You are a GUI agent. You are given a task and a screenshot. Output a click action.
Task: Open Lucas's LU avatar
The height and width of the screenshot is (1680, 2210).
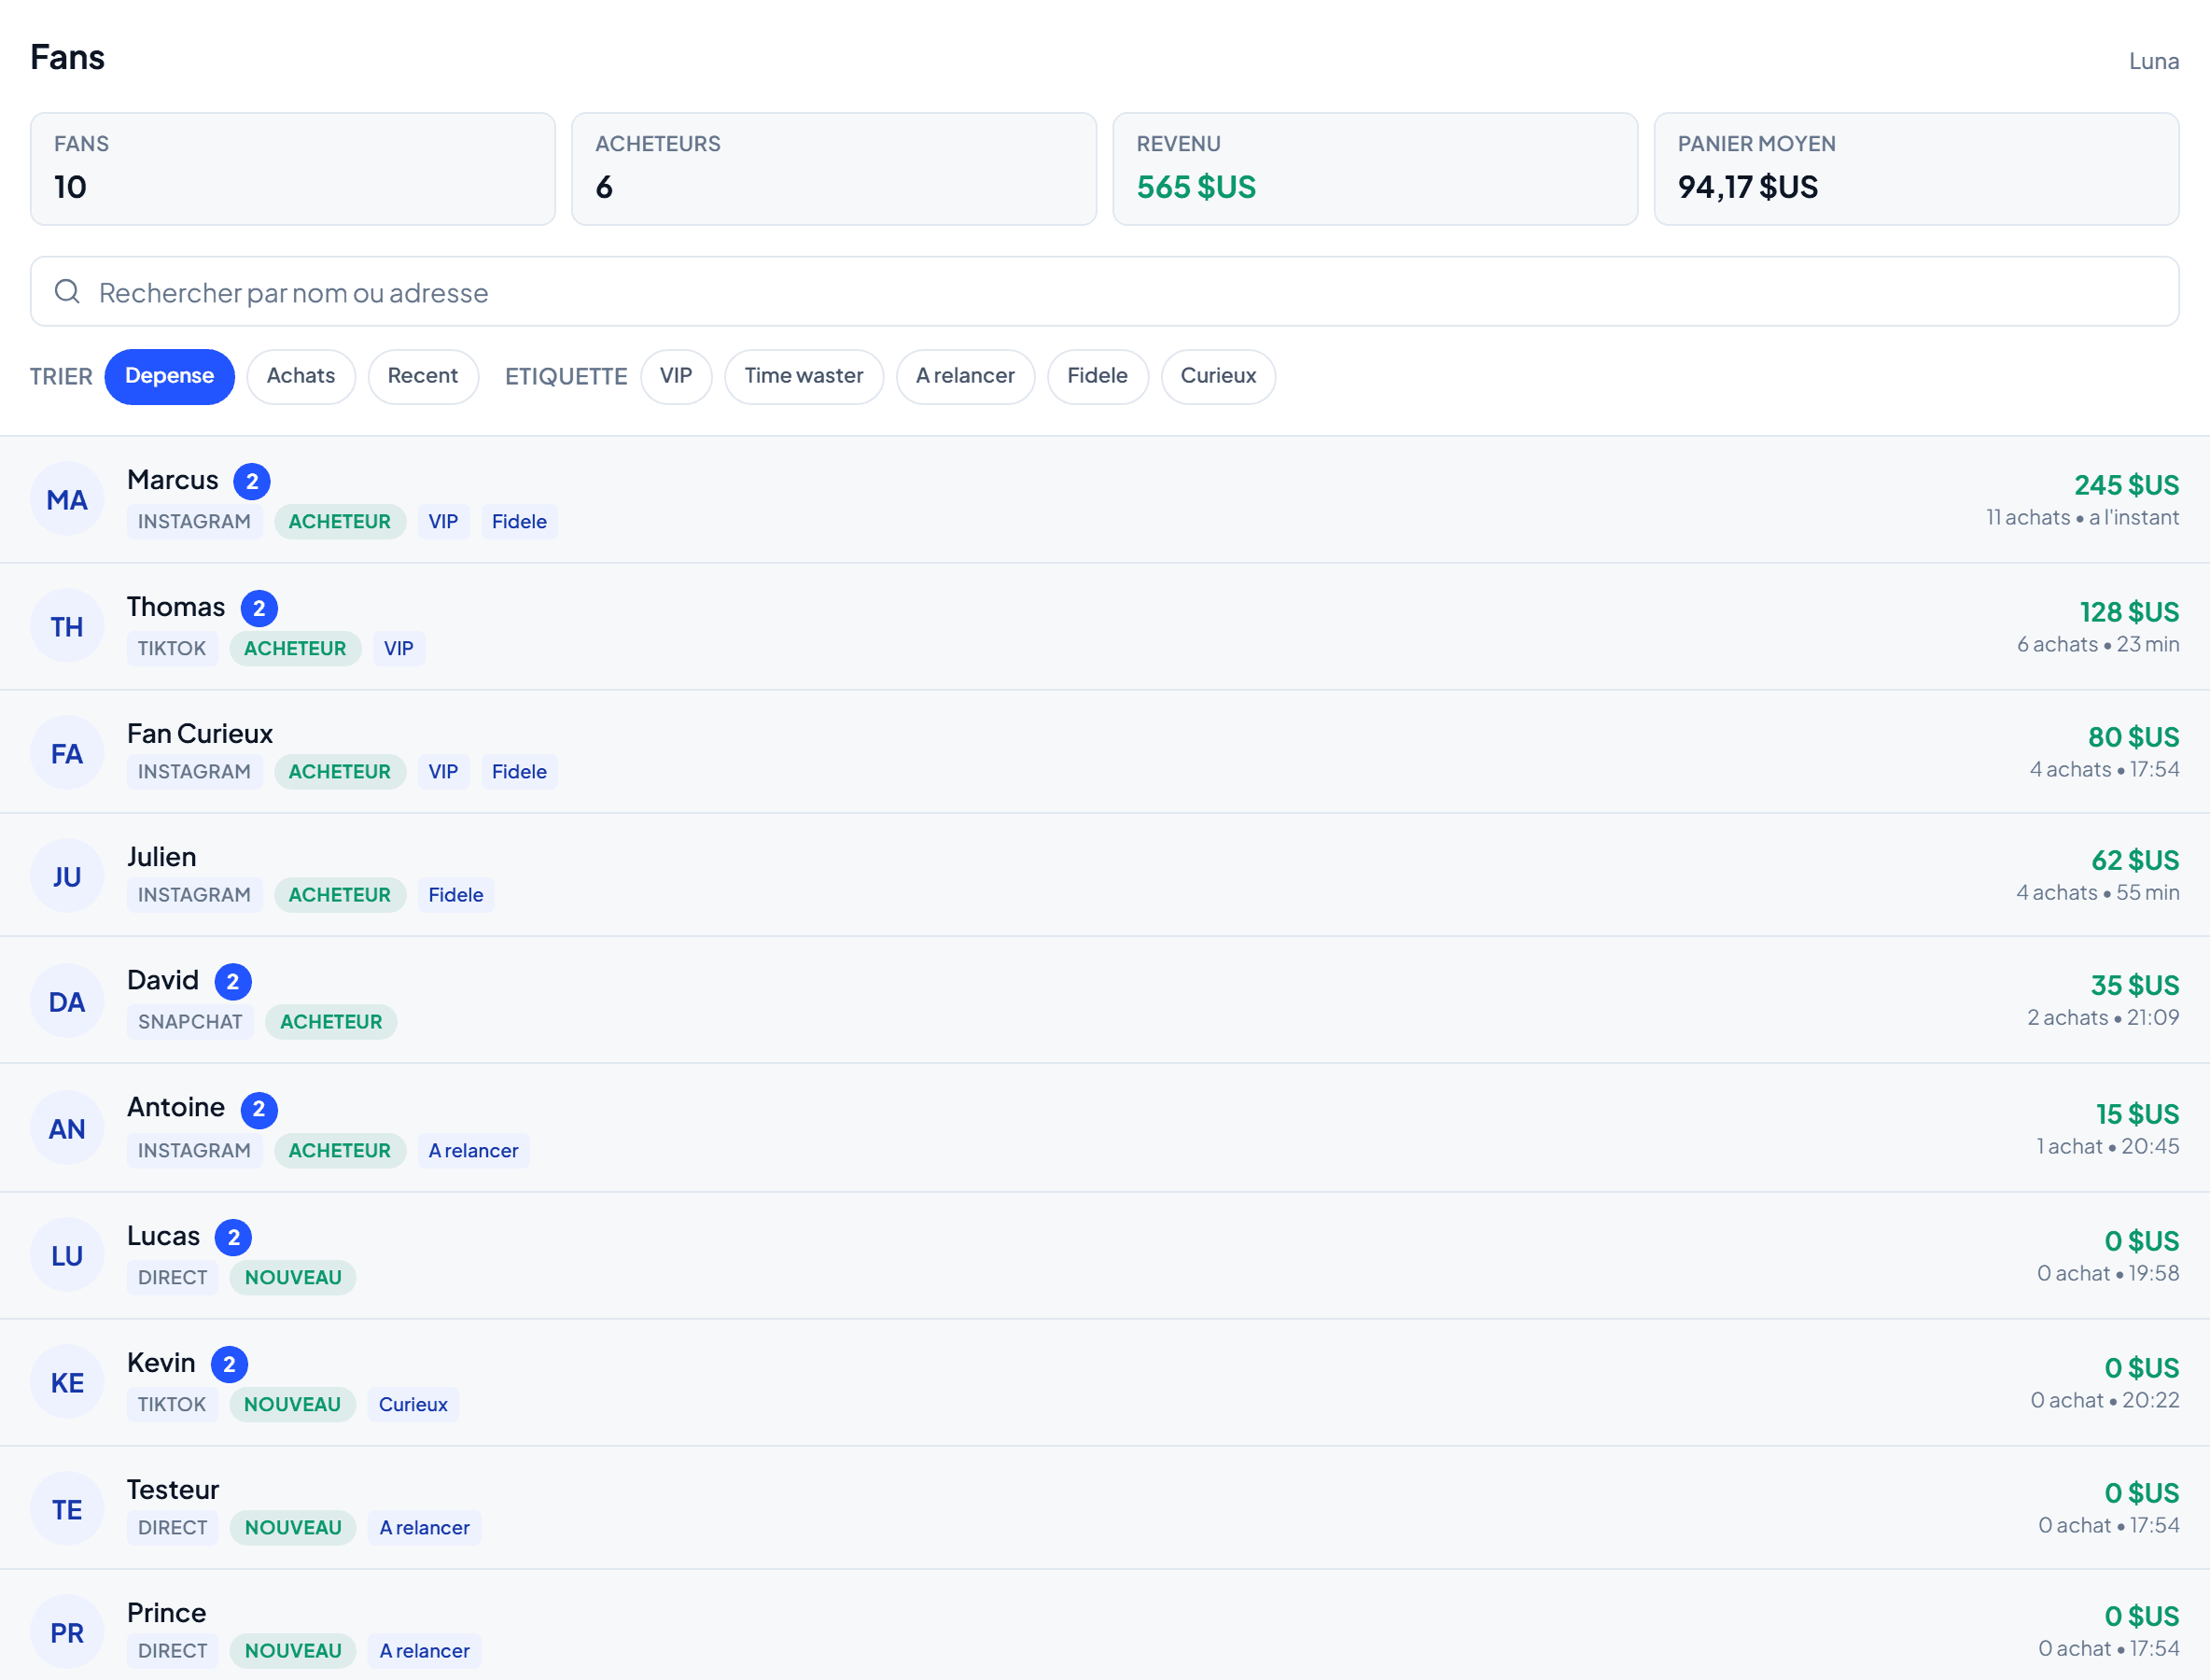pos(67,1254)
